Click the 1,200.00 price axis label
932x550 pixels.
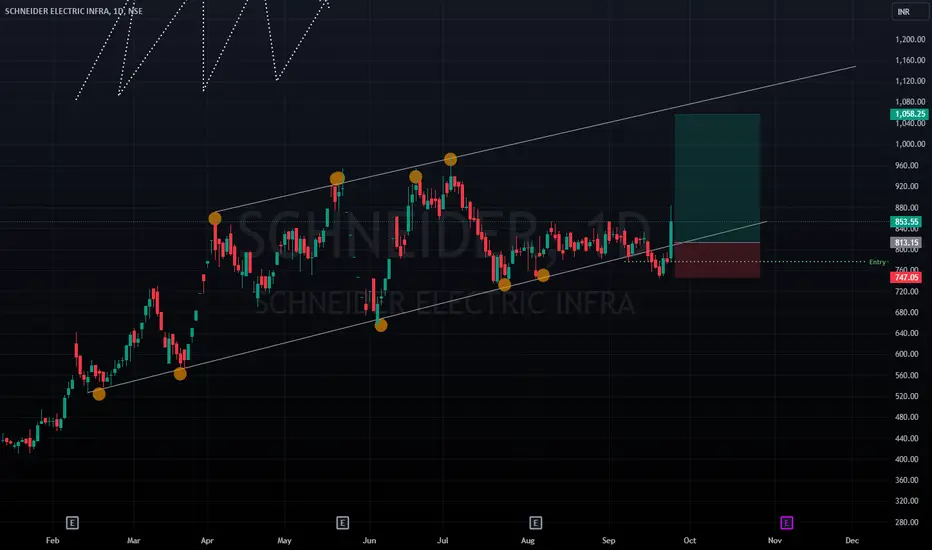910,39
